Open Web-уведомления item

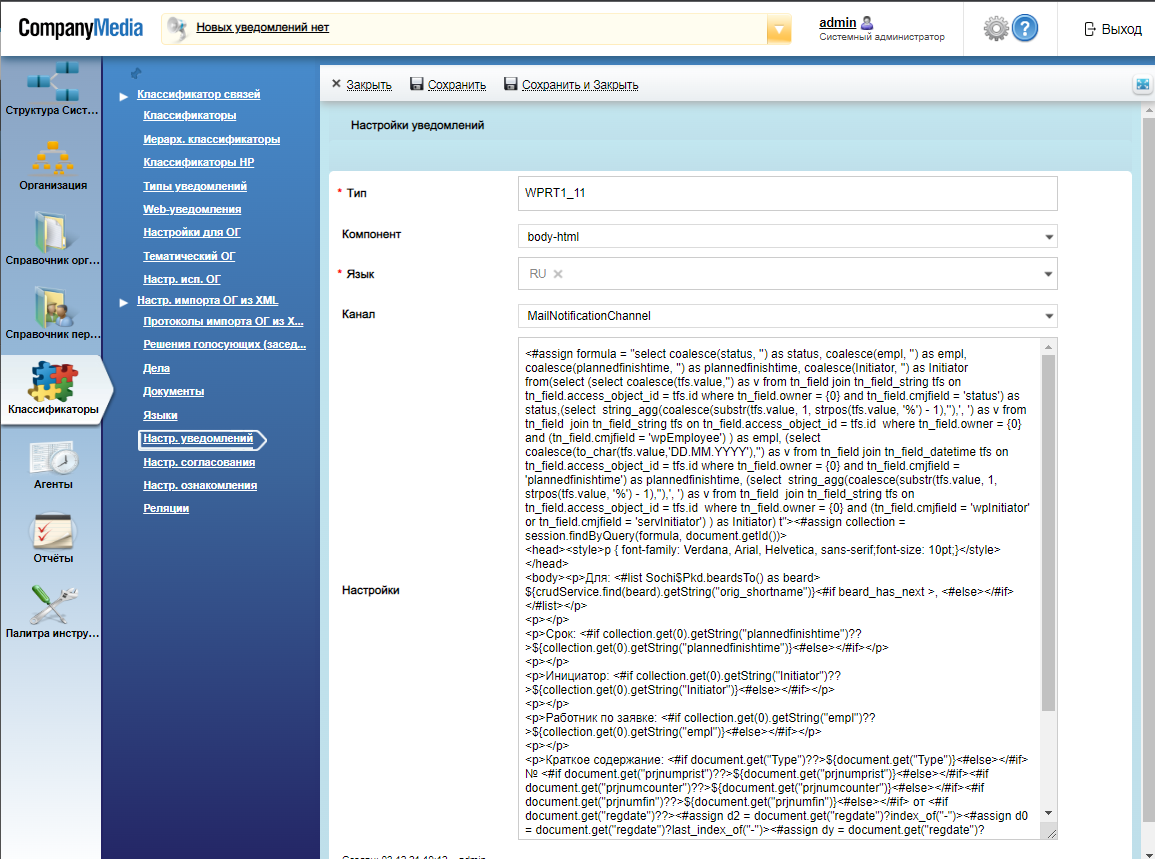pyautogui.click(x=192, y=209)
